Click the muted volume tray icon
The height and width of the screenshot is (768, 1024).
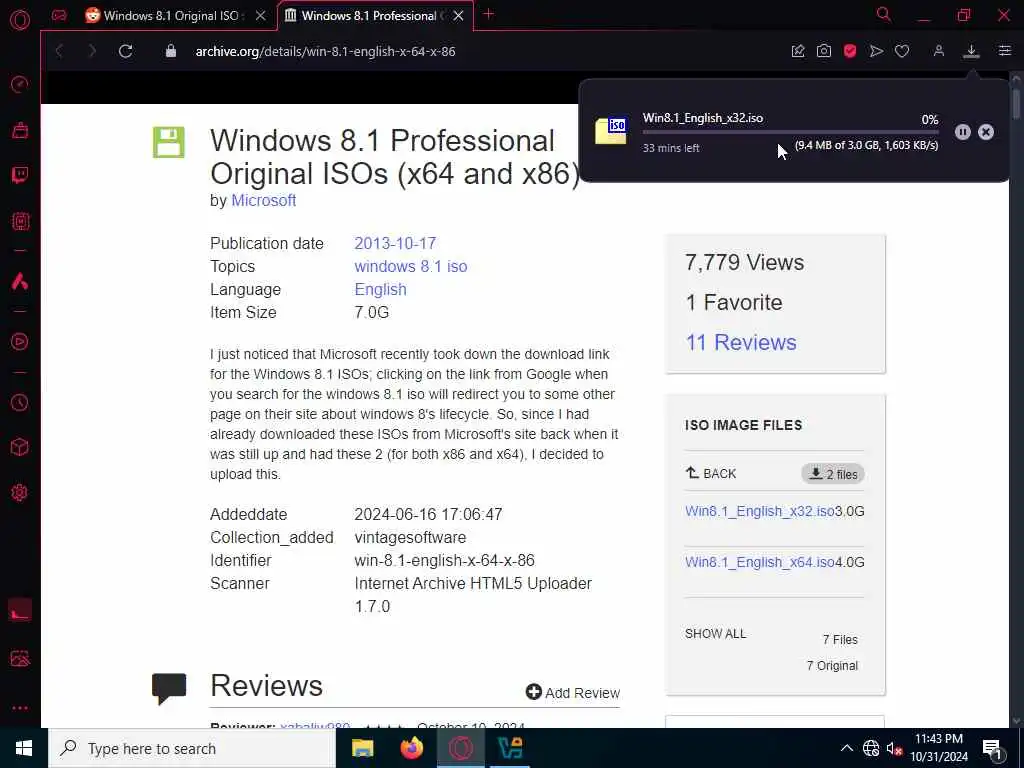[x=894, y=748]
